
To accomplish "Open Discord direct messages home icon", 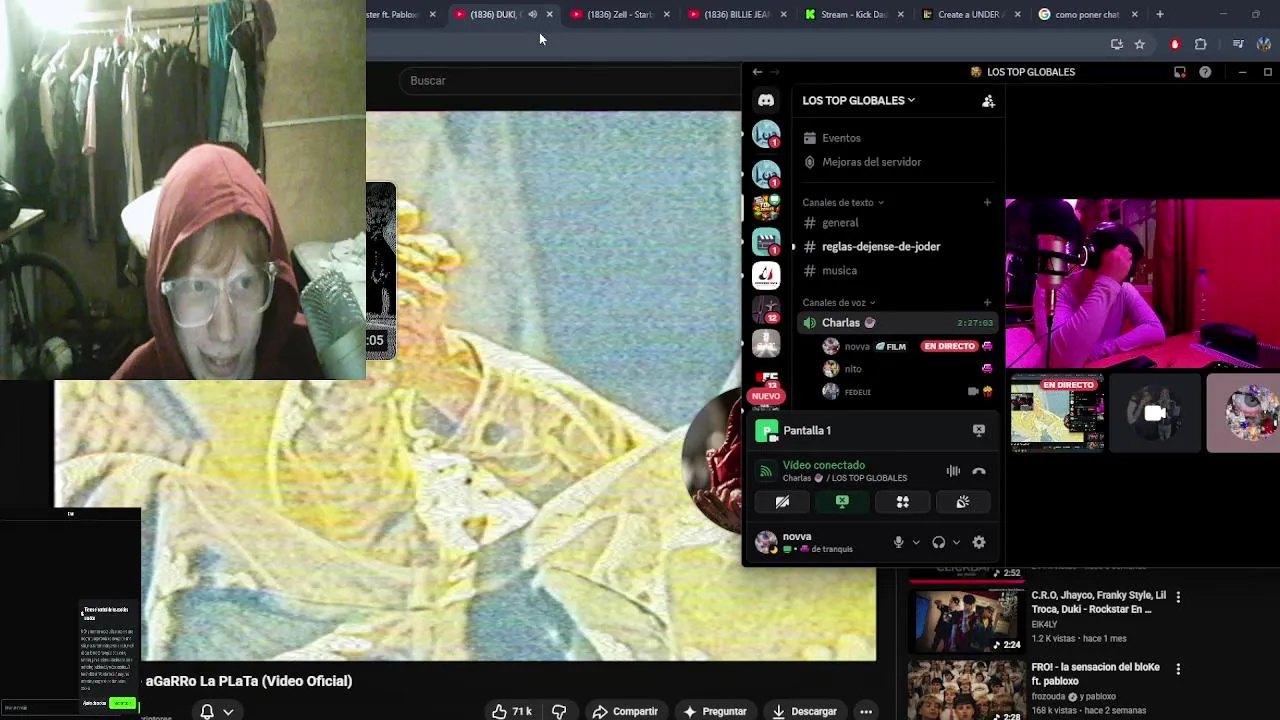I will click(x=766, y=100).
